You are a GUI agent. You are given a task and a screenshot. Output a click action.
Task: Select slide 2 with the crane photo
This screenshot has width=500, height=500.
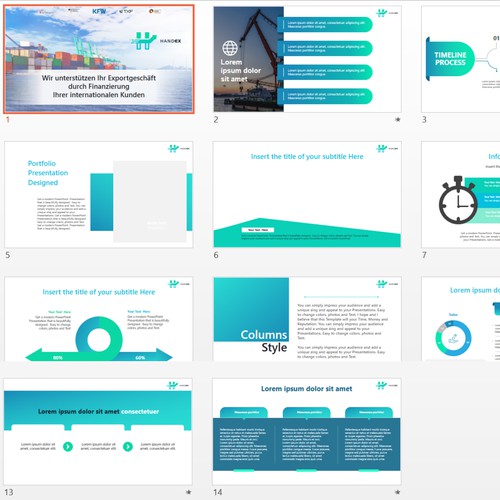click(x=307, y=59)
